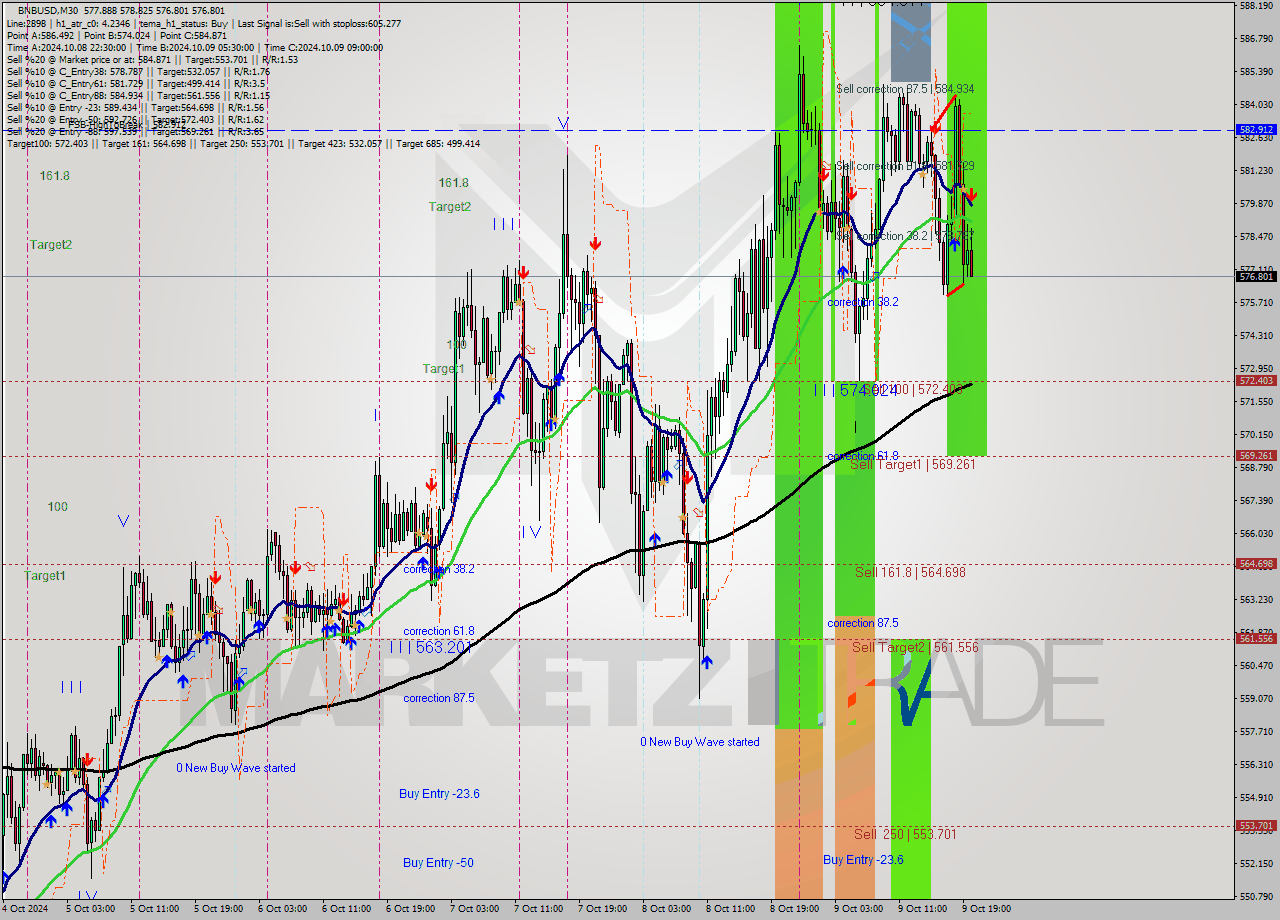Click the '9 Oct 03:00' time axis label
Image resolution: width=1280 pixels, height=920 pixels.
[858, 909]
